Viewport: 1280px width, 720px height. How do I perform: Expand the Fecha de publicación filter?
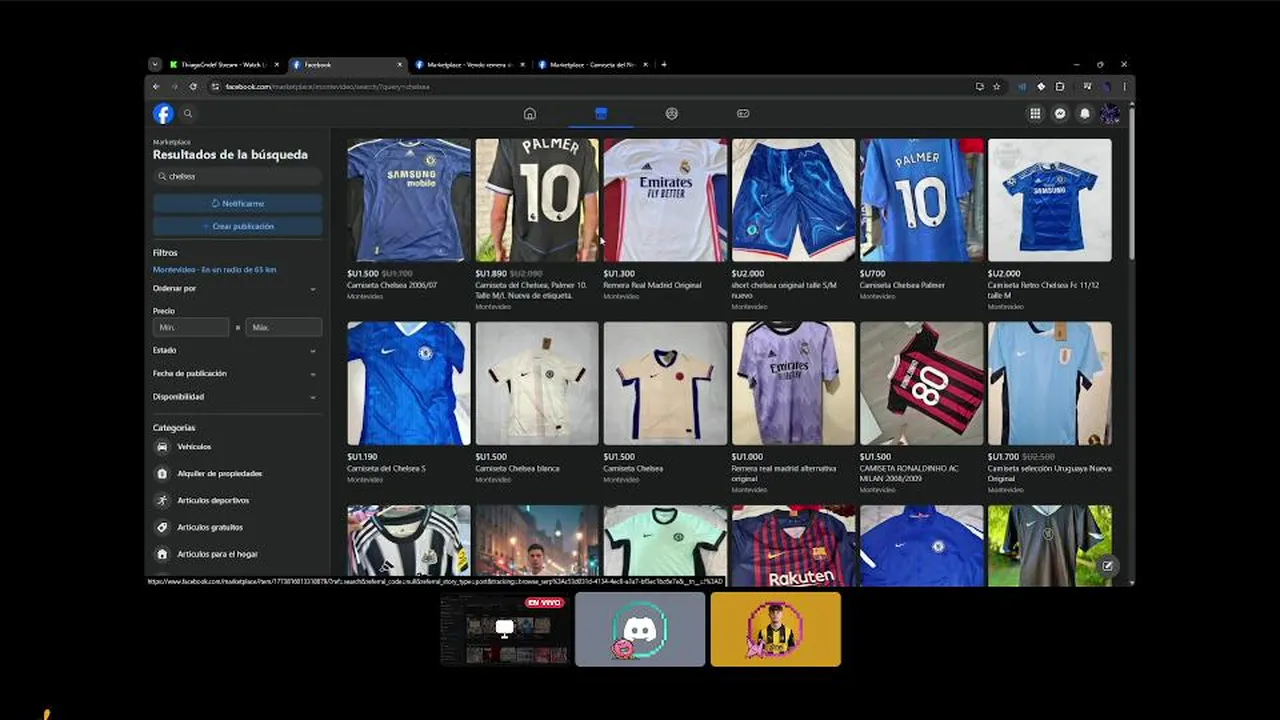(237, 374)
